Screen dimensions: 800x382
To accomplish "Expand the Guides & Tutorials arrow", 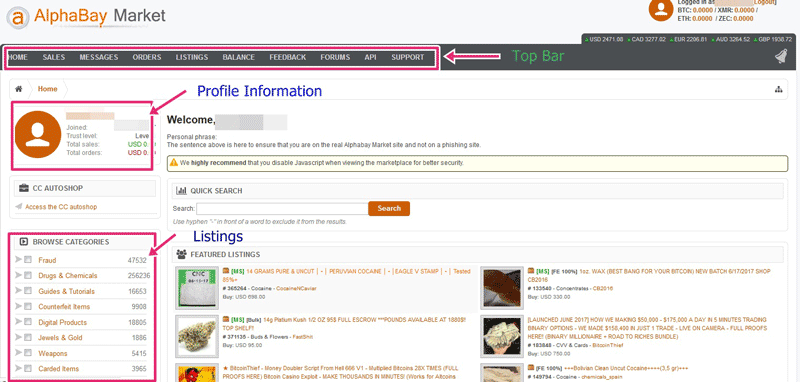I will pyautogui.click(x=19, y=291).
